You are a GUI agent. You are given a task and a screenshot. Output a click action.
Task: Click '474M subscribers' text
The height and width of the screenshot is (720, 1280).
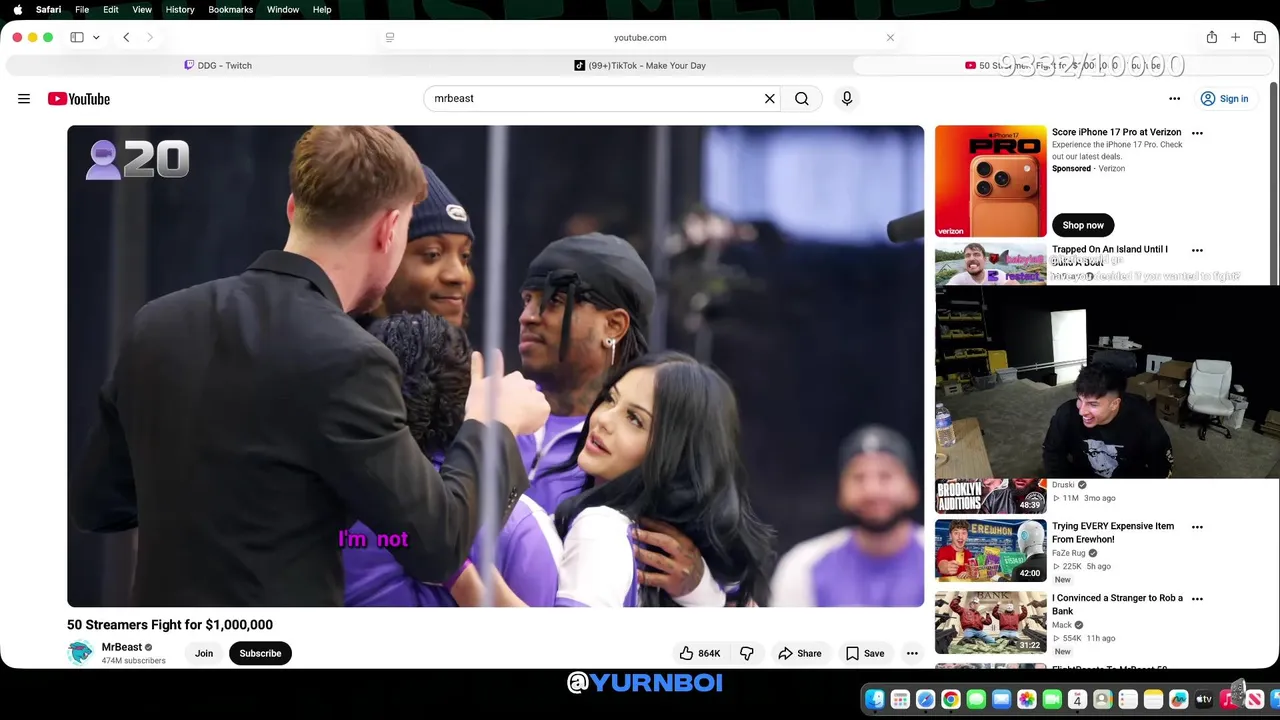(134, 661)
